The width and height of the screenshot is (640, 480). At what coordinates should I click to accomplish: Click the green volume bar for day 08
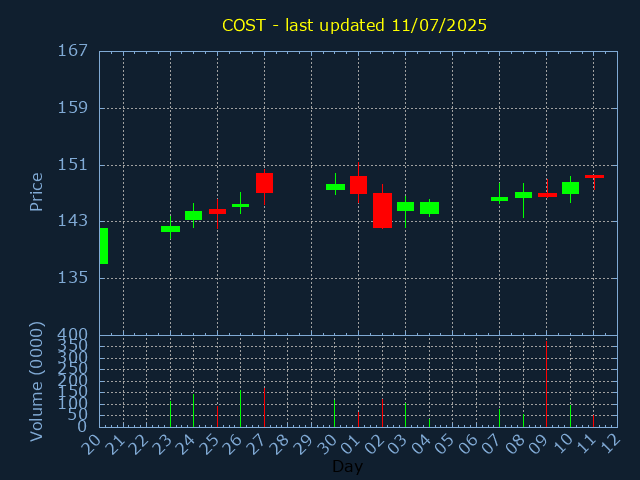point(523,420)
